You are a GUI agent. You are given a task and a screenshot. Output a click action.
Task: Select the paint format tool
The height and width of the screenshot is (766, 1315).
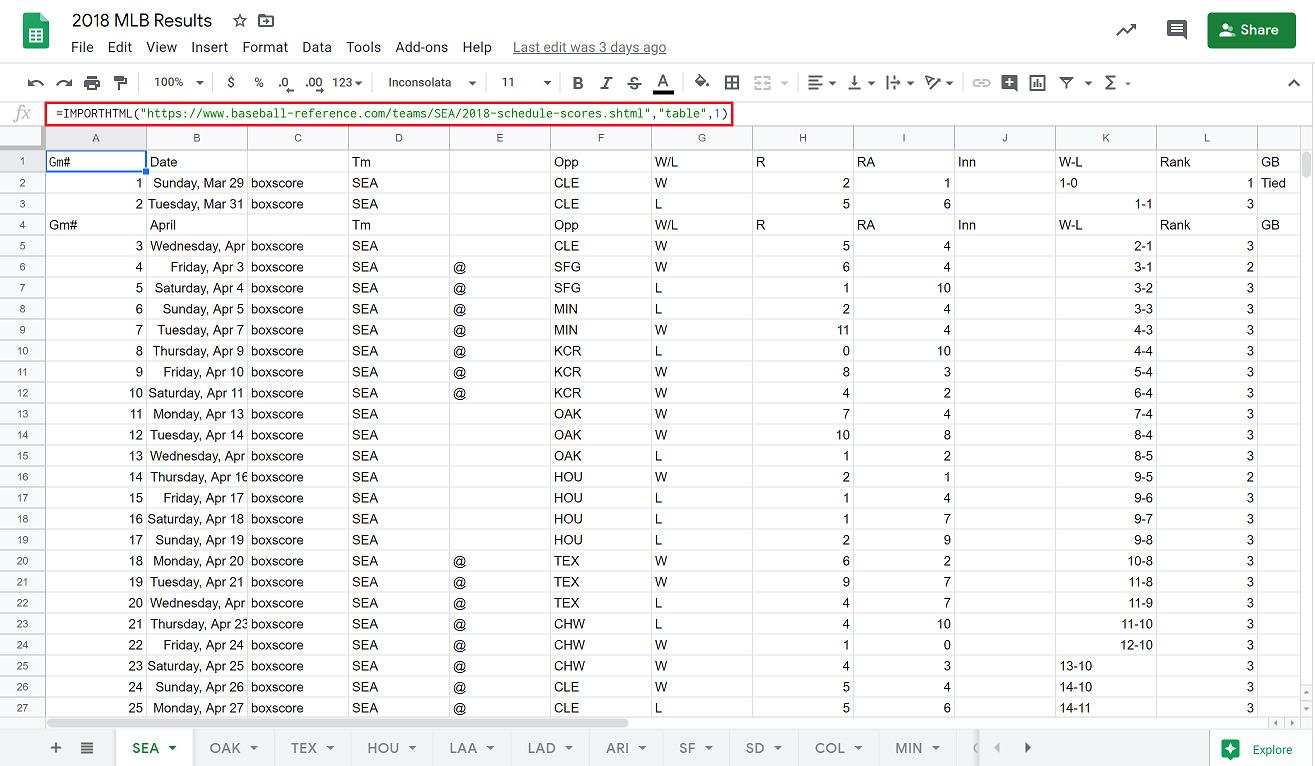point(120,83)
